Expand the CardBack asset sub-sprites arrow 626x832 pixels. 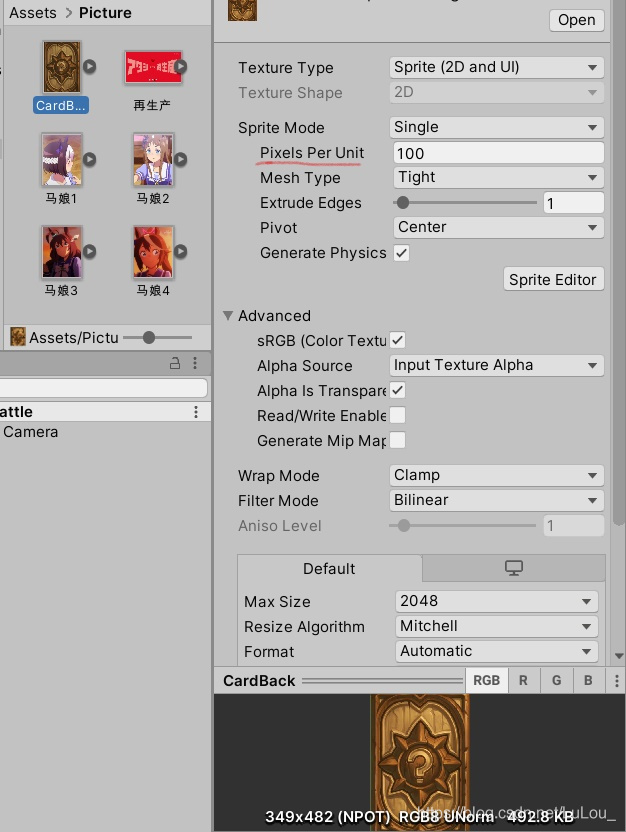click(90, 66)
